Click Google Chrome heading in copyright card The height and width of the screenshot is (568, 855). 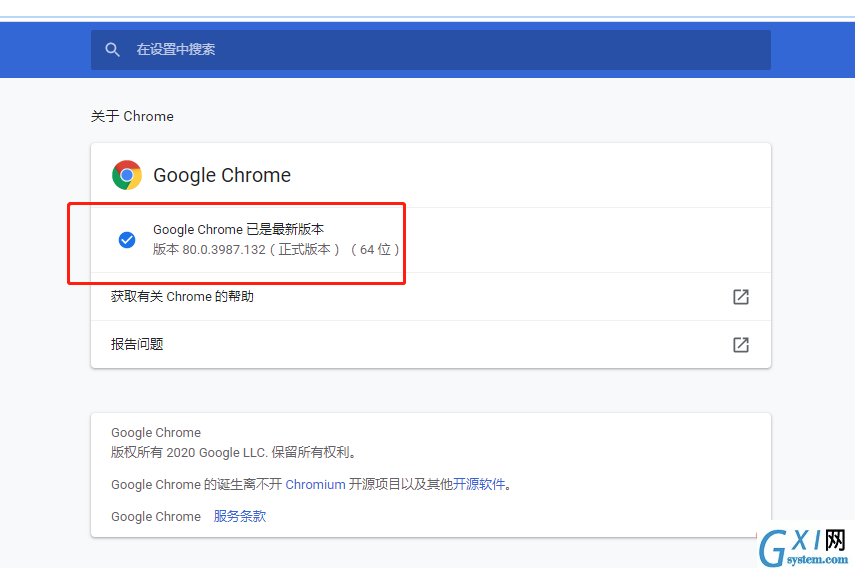pyautogui.click(x=156, y=432)
